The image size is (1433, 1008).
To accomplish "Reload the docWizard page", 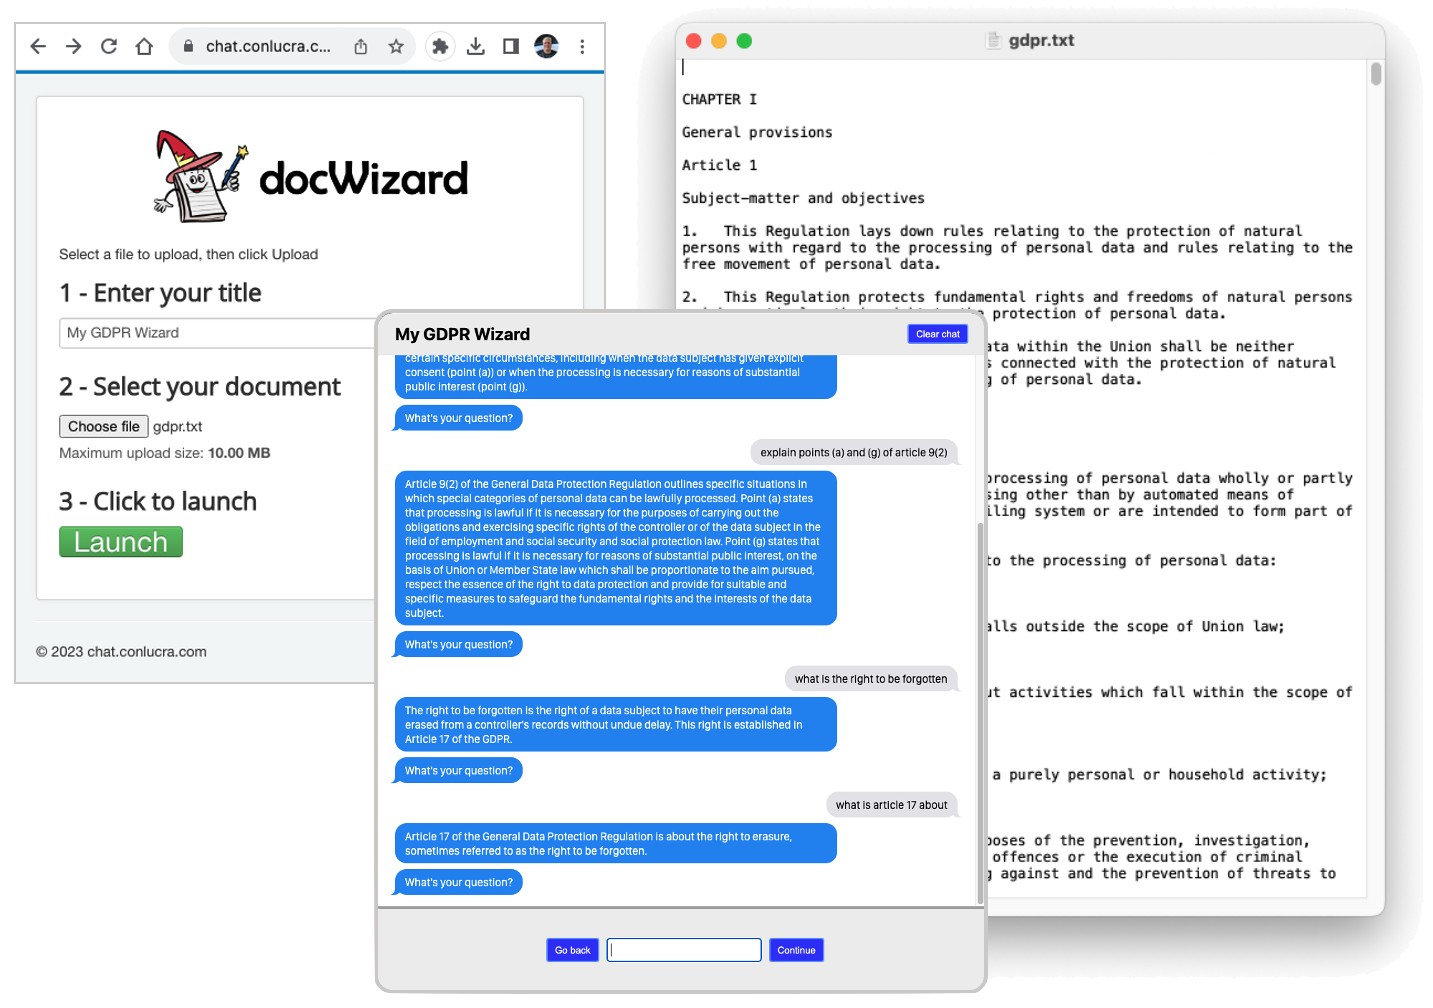I will pyautogui.click(x=109, y=46).
